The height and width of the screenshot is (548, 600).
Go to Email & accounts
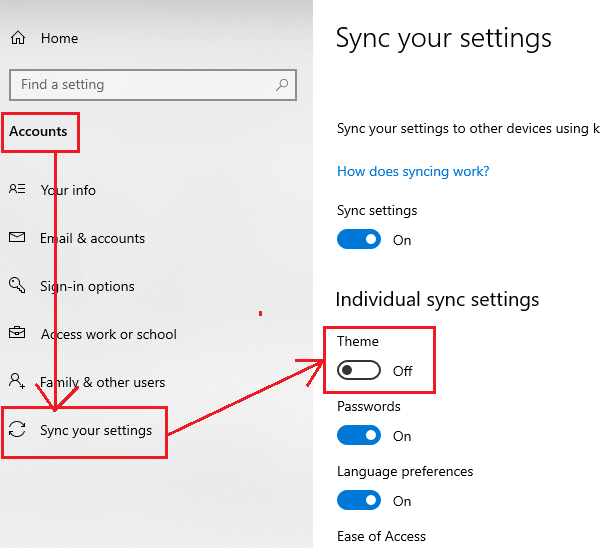92,238
